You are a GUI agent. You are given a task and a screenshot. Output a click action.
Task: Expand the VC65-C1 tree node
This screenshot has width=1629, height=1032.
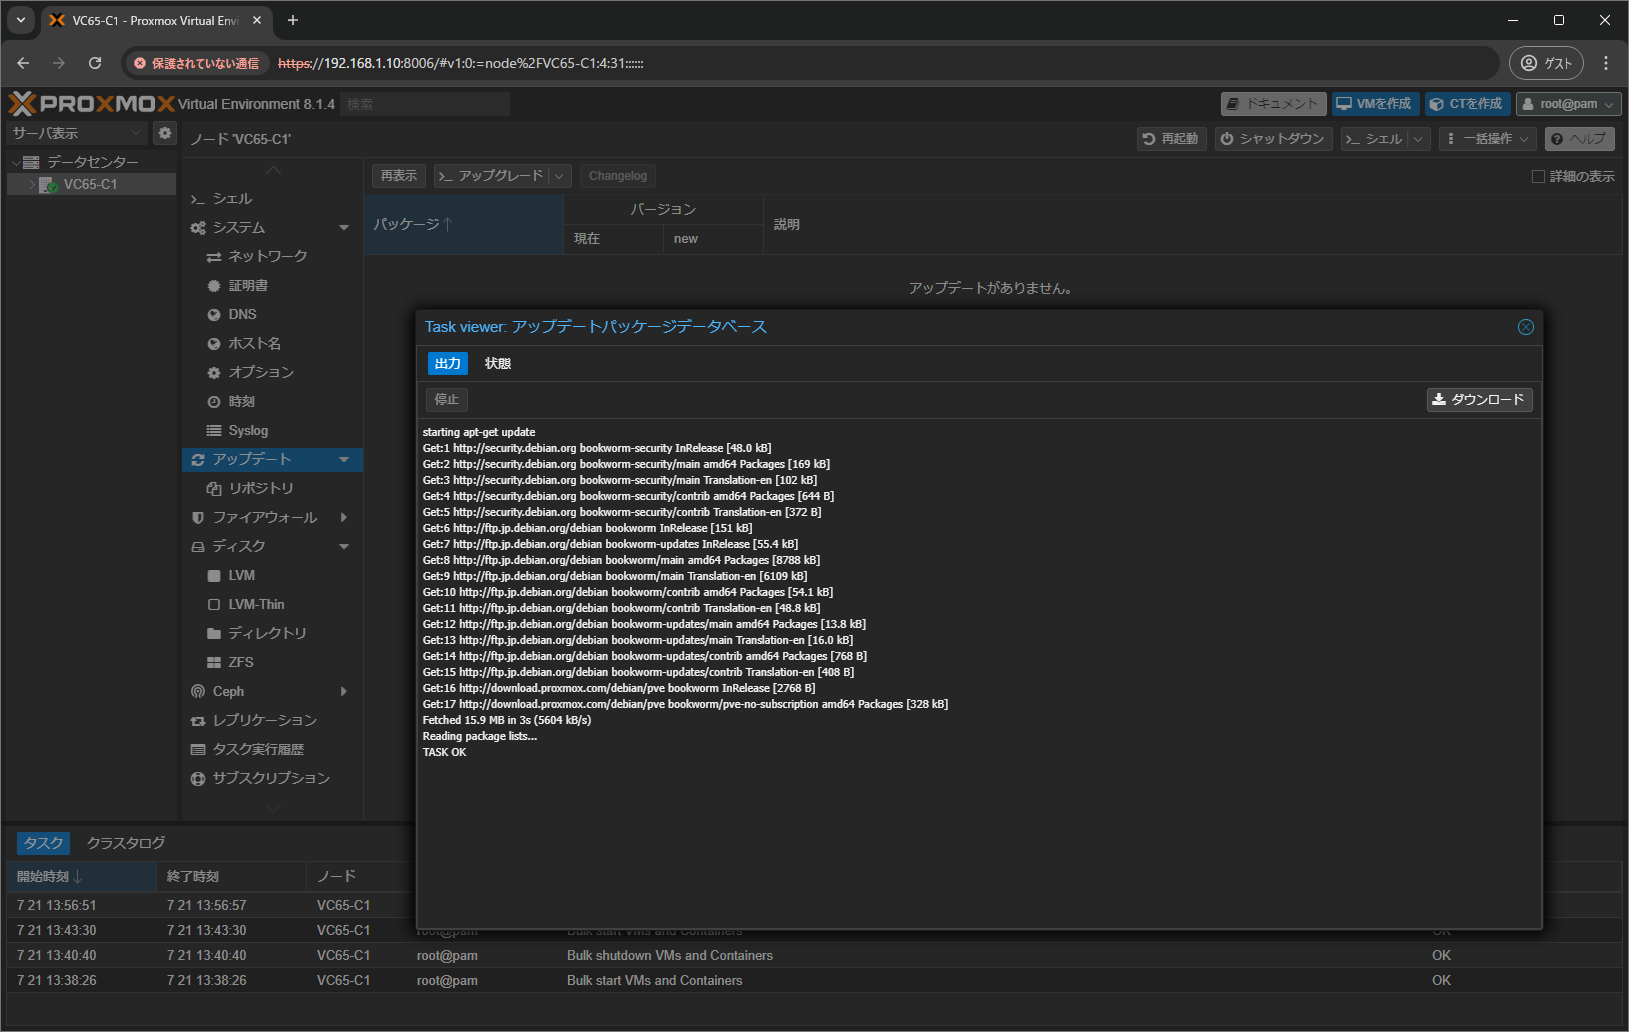coord(32,185)
